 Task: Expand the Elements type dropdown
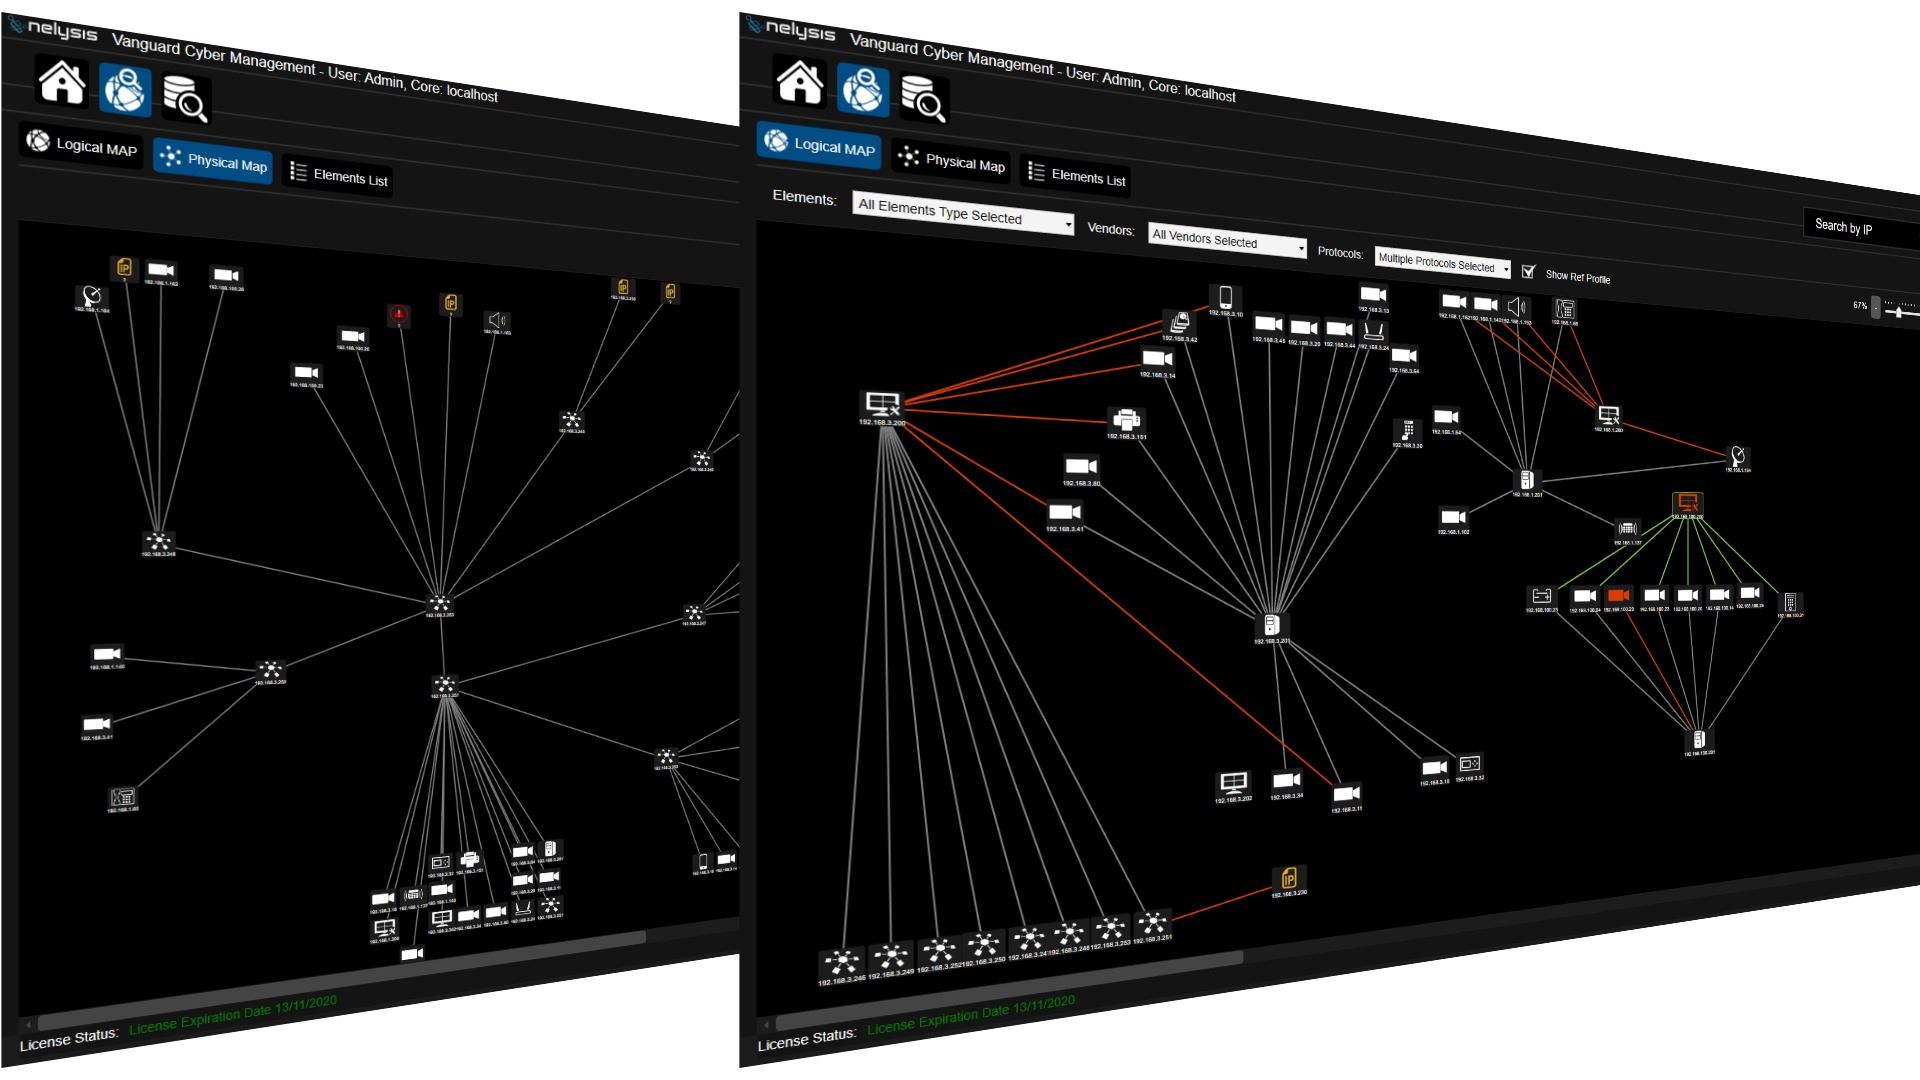pos(963,213)
